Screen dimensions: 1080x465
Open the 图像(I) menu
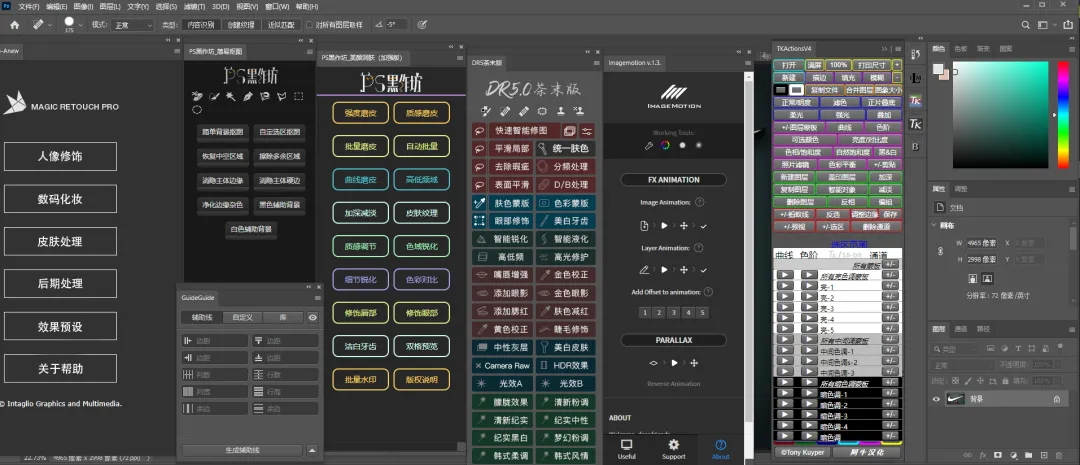(x=83, y=6)
